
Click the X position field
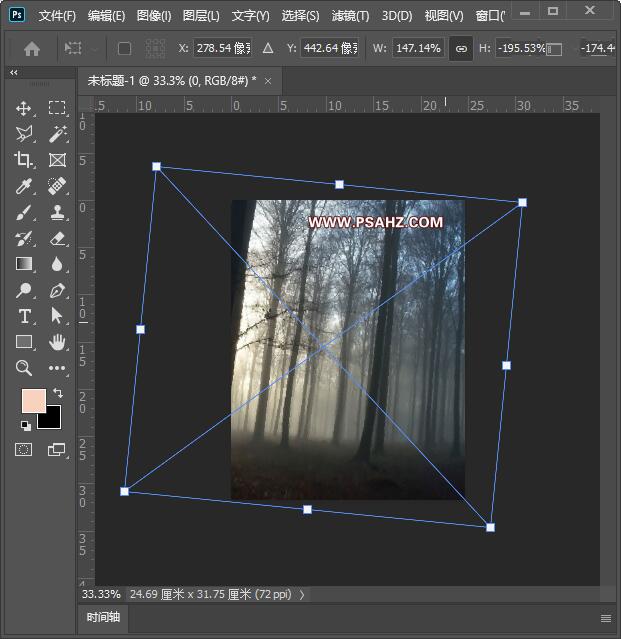click(x=222, y=48)
